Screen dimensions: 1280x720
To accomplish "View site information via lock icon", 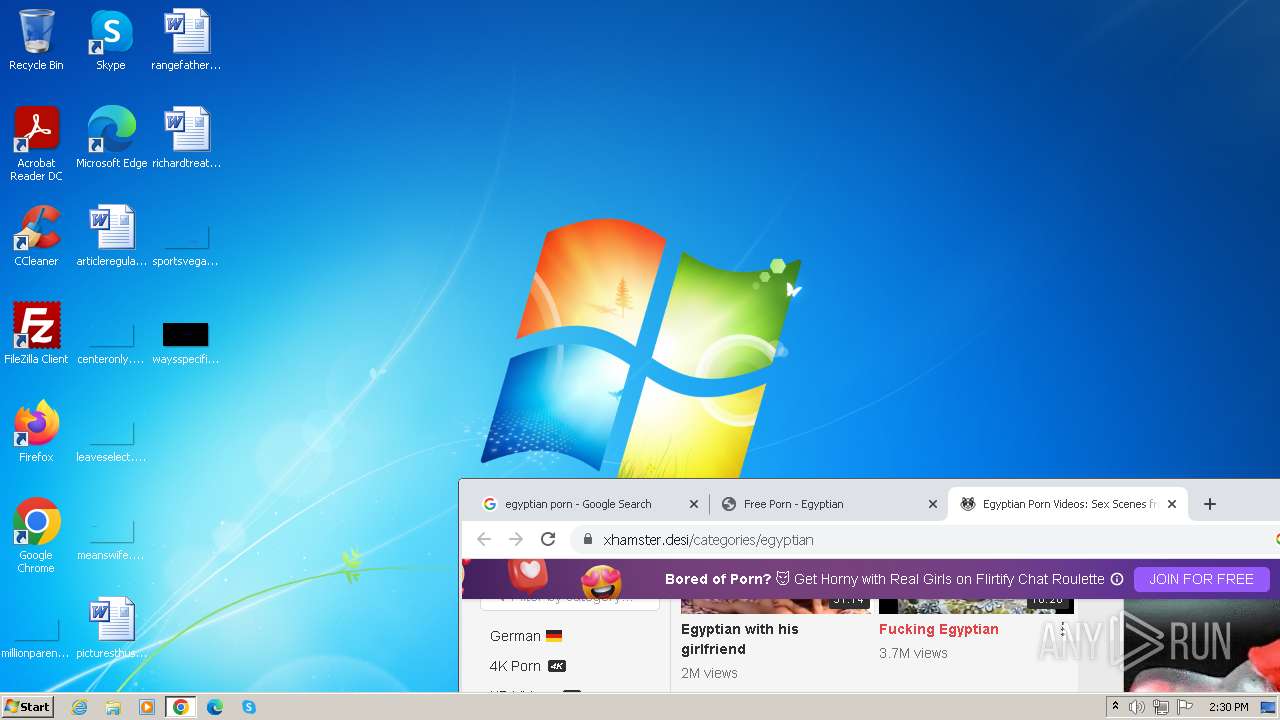I will click(x=588, y=539).
